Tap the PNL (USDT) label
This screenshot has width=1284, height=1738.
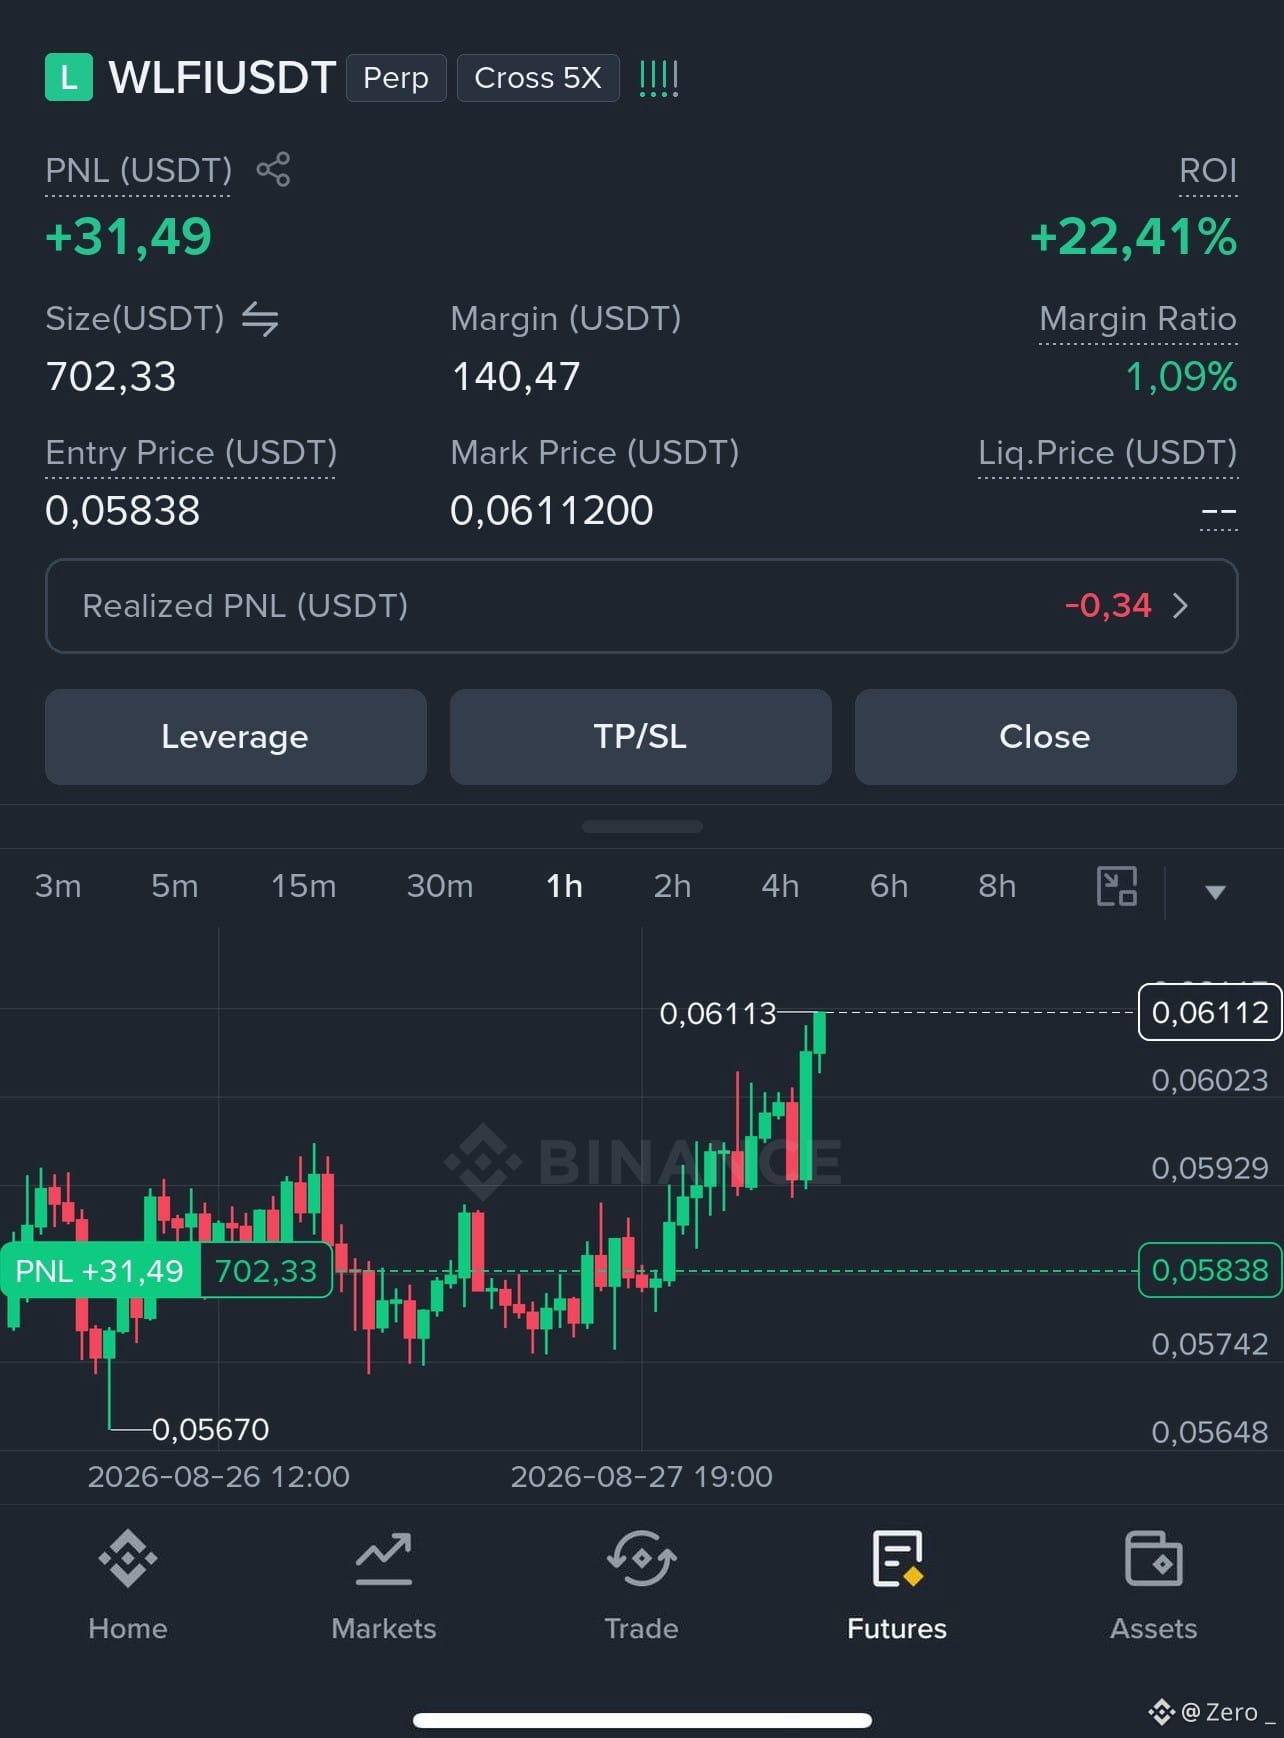click(139, 170)
